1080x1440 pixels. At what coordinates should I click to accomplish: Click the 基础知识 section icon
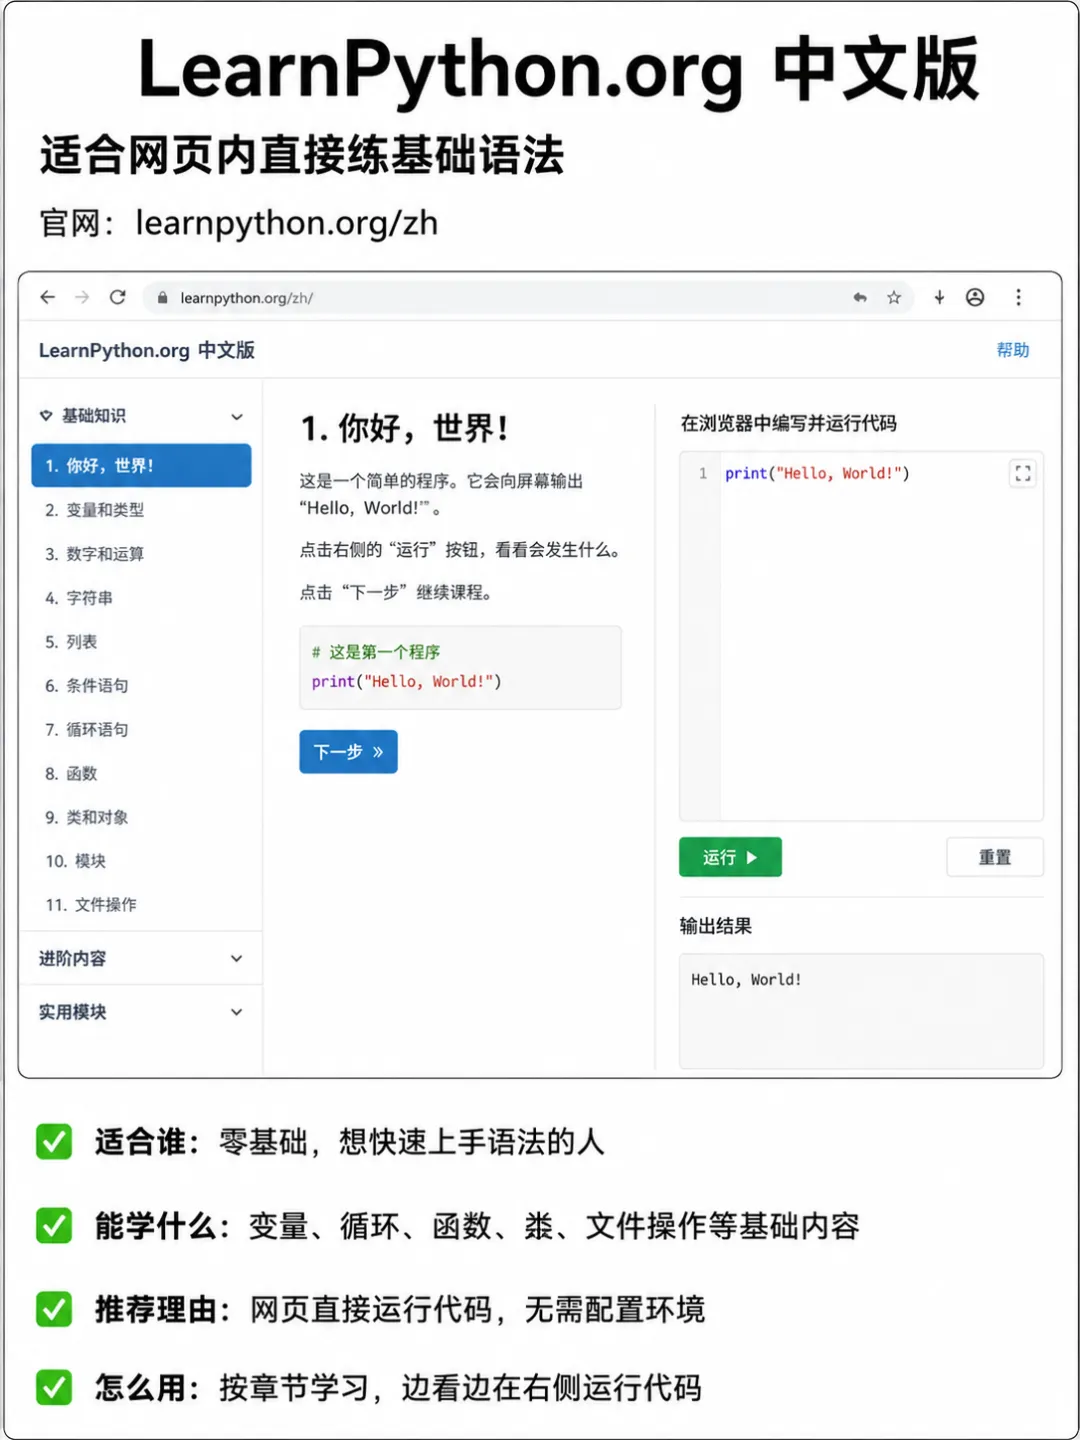tap(46, 416)
